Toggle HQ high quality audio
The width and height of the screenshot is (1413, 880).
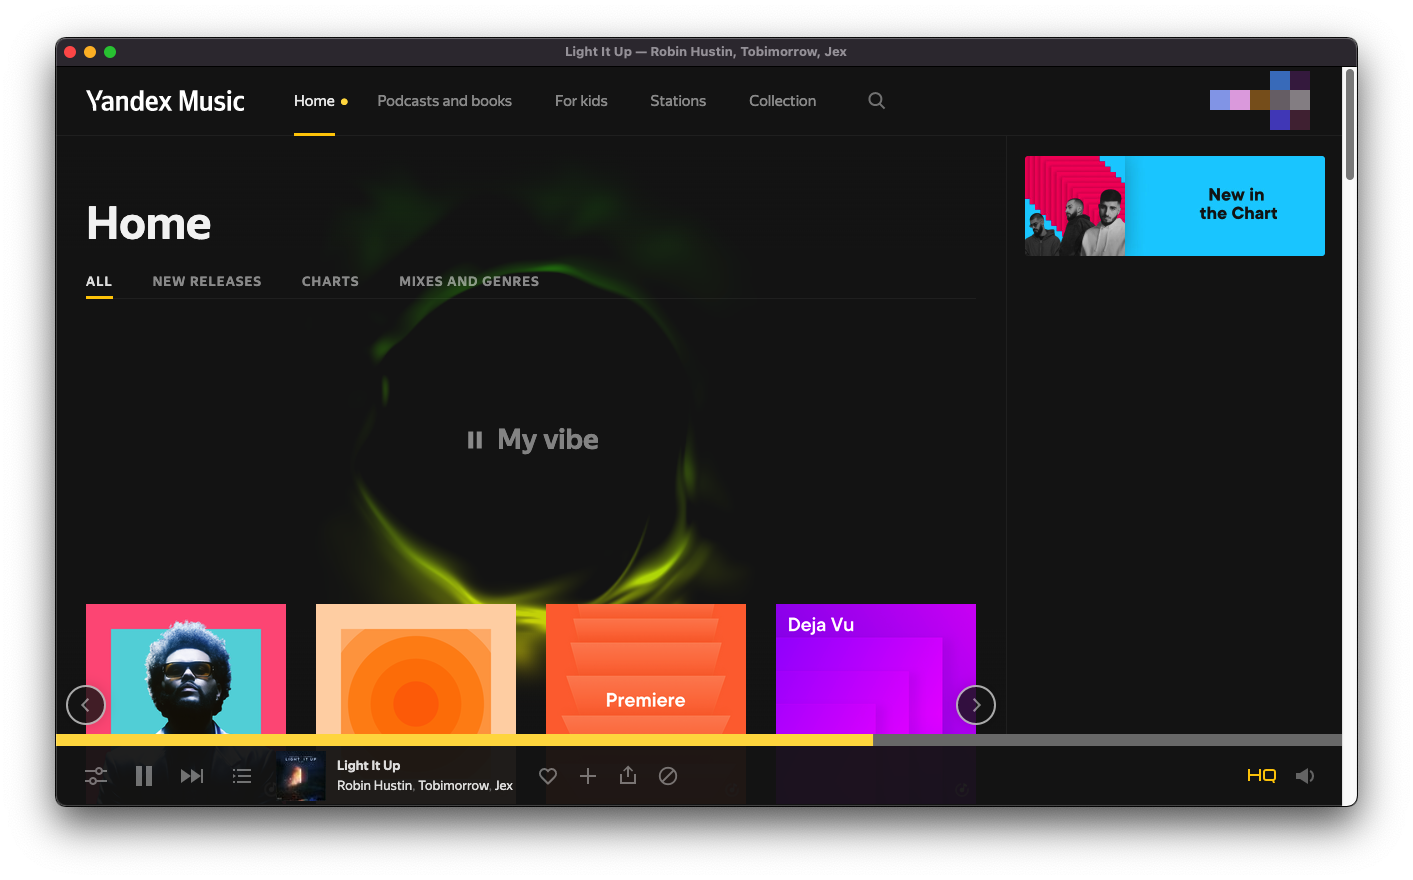point(1262,776)
